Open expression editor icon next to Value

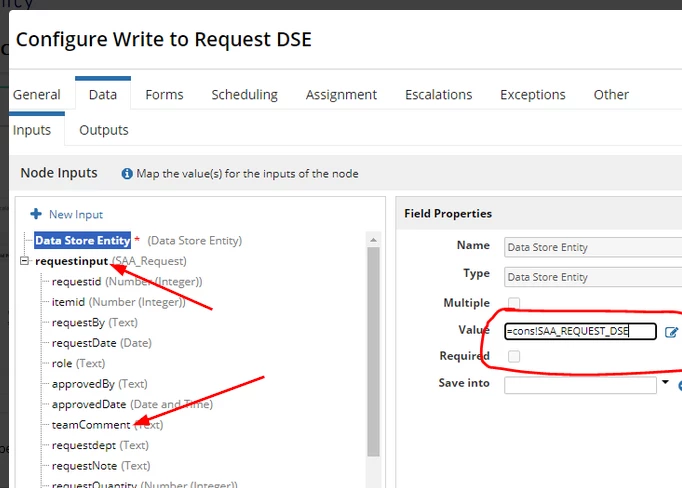pos(671,332)
